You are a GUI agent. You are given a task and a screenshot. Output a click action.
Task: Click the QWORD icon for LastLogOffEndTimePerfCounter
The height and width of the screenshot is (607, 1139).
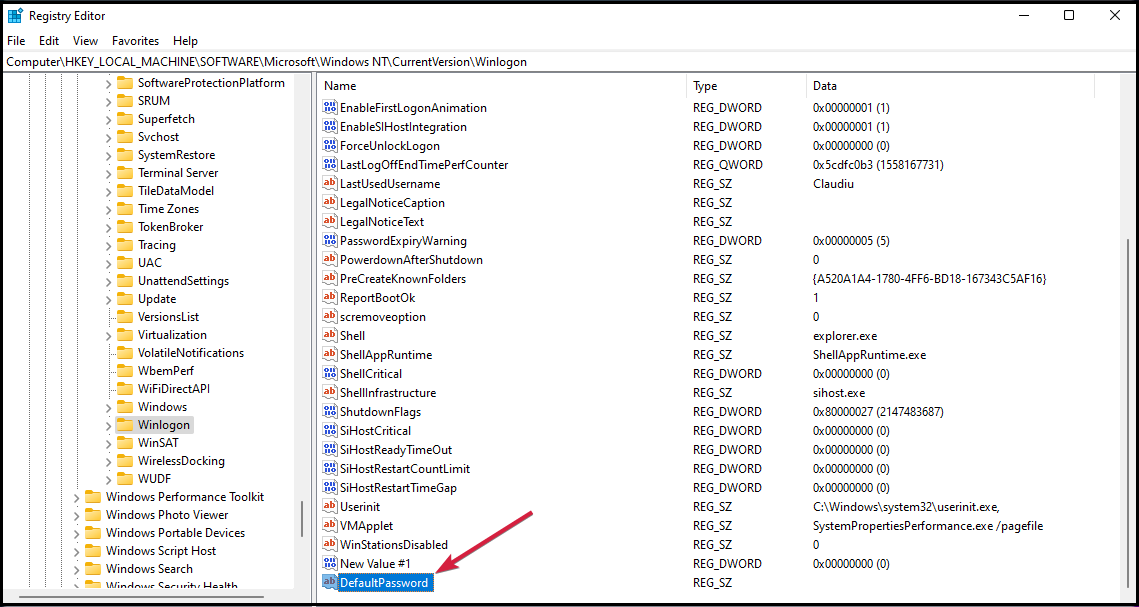point(330,164)
